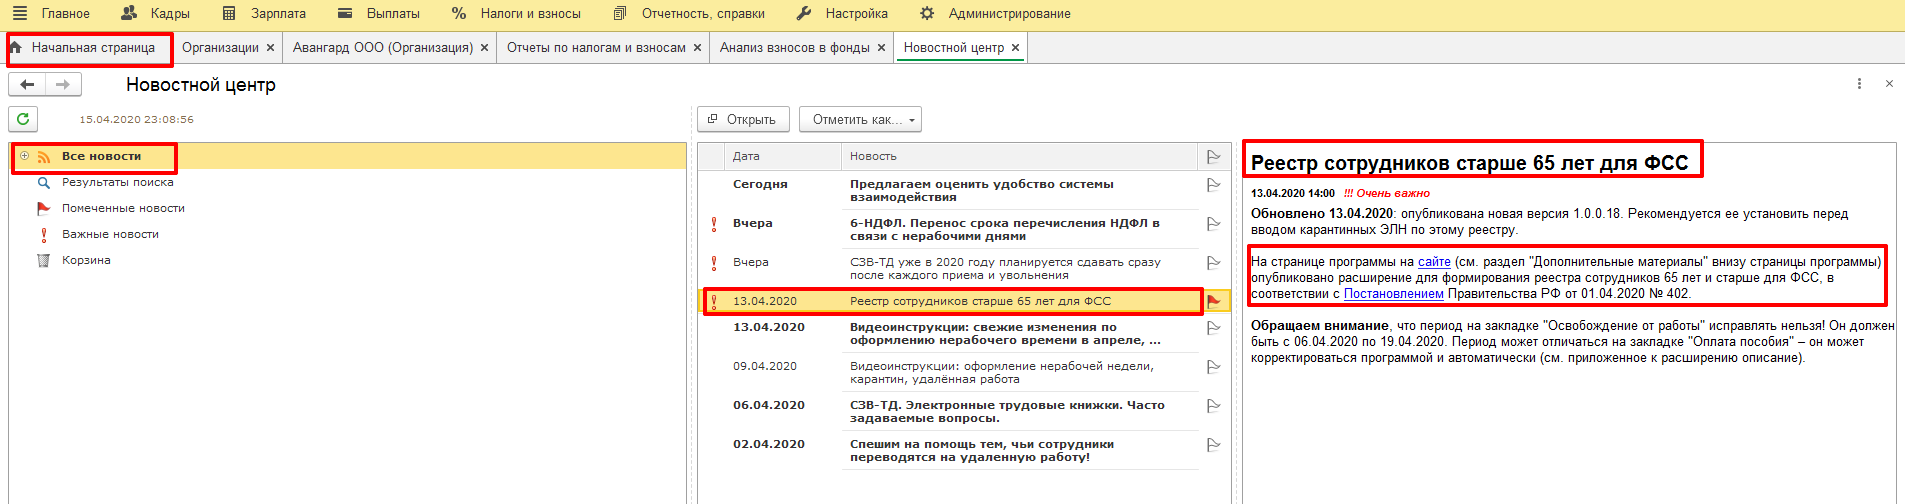Click the forward navigation arrow
Screen dimensions: 1905x504
[x=62, y=85]
